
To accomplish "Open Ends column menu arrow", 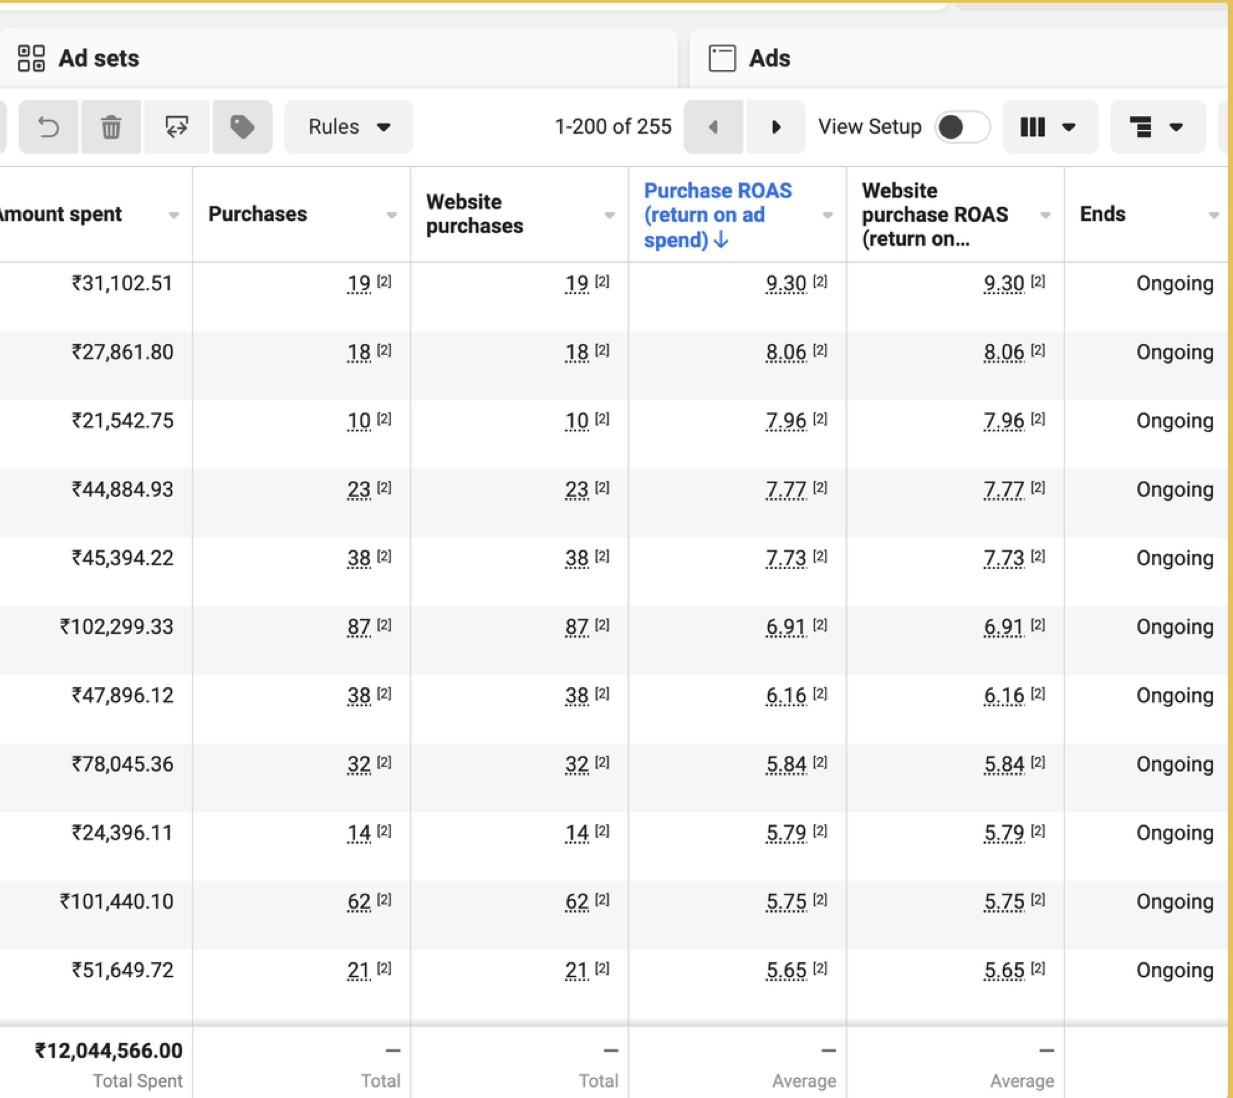I will (x=1214, y=215).
